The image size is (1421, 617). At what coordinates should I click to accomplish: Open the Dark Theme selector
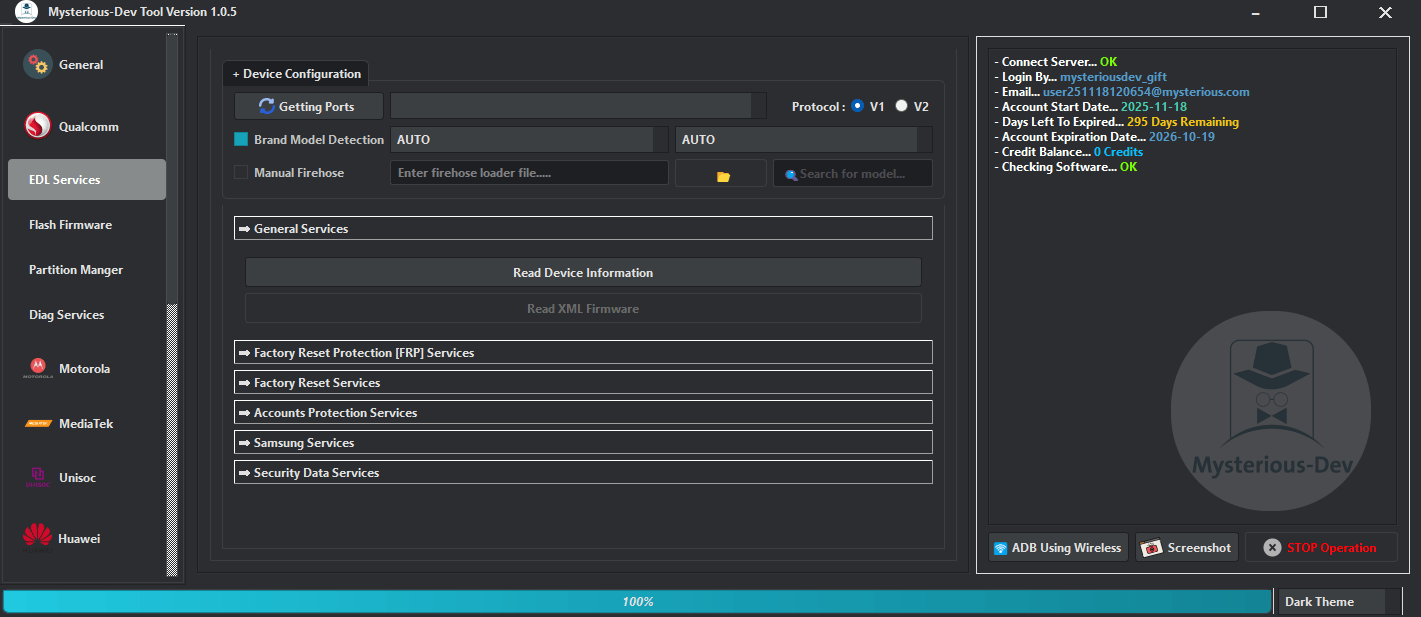1331,601
